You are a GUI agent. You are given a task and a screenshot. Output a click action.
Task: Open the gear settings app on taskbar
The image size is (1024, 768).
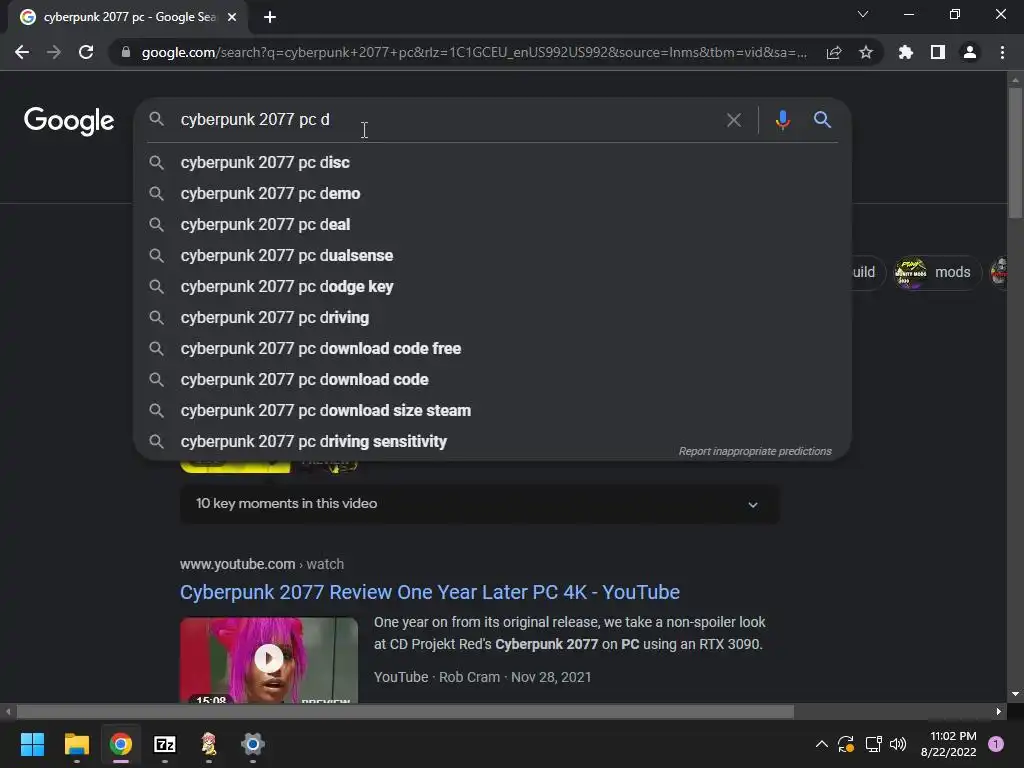(x=253, y=744)
